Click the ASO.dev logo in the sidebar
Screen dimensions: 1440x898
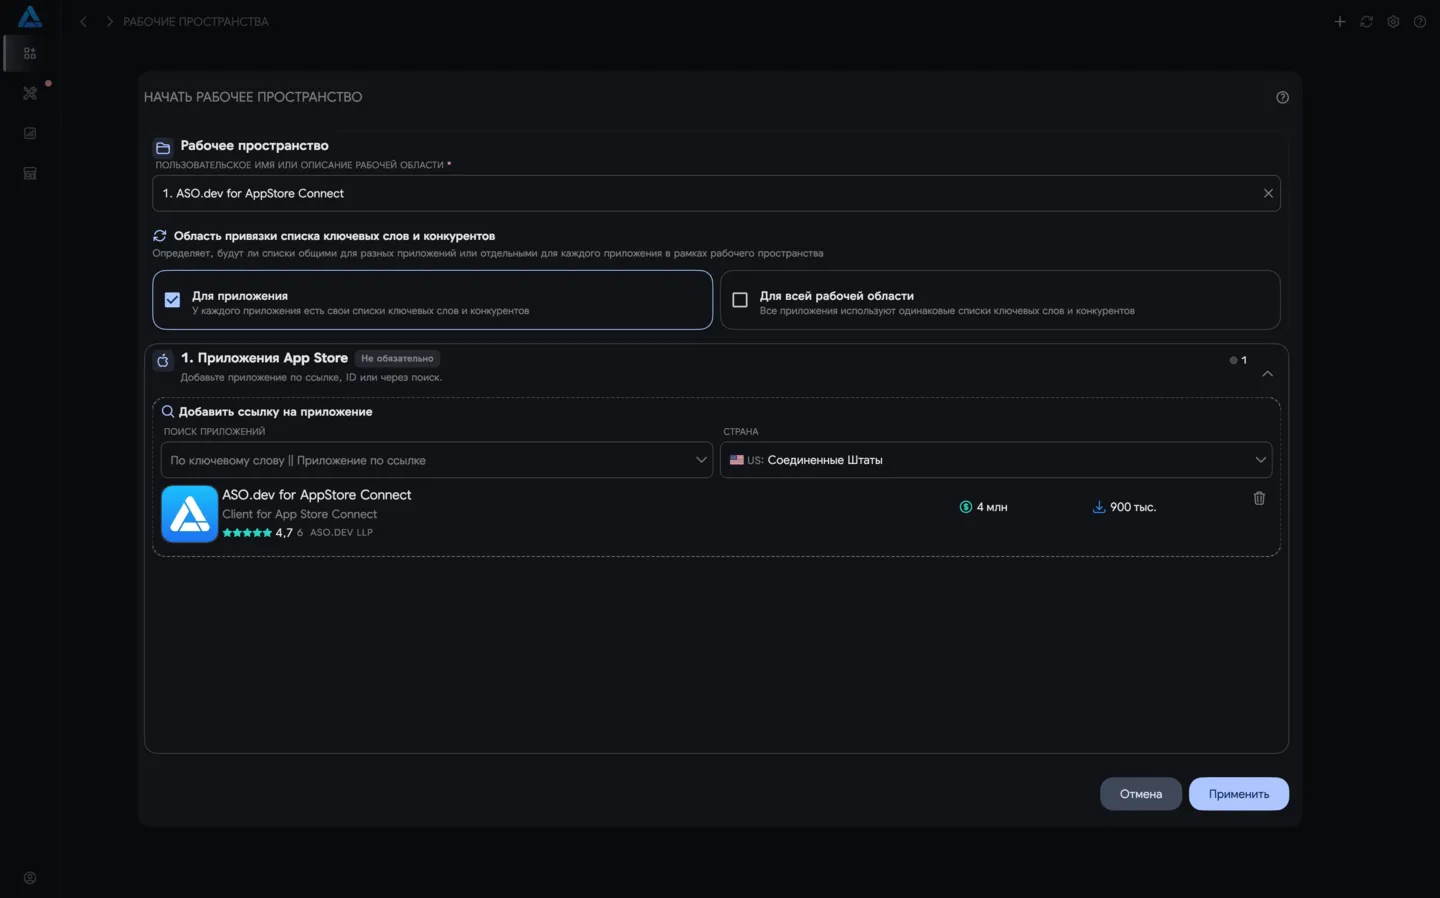(30, 17)
